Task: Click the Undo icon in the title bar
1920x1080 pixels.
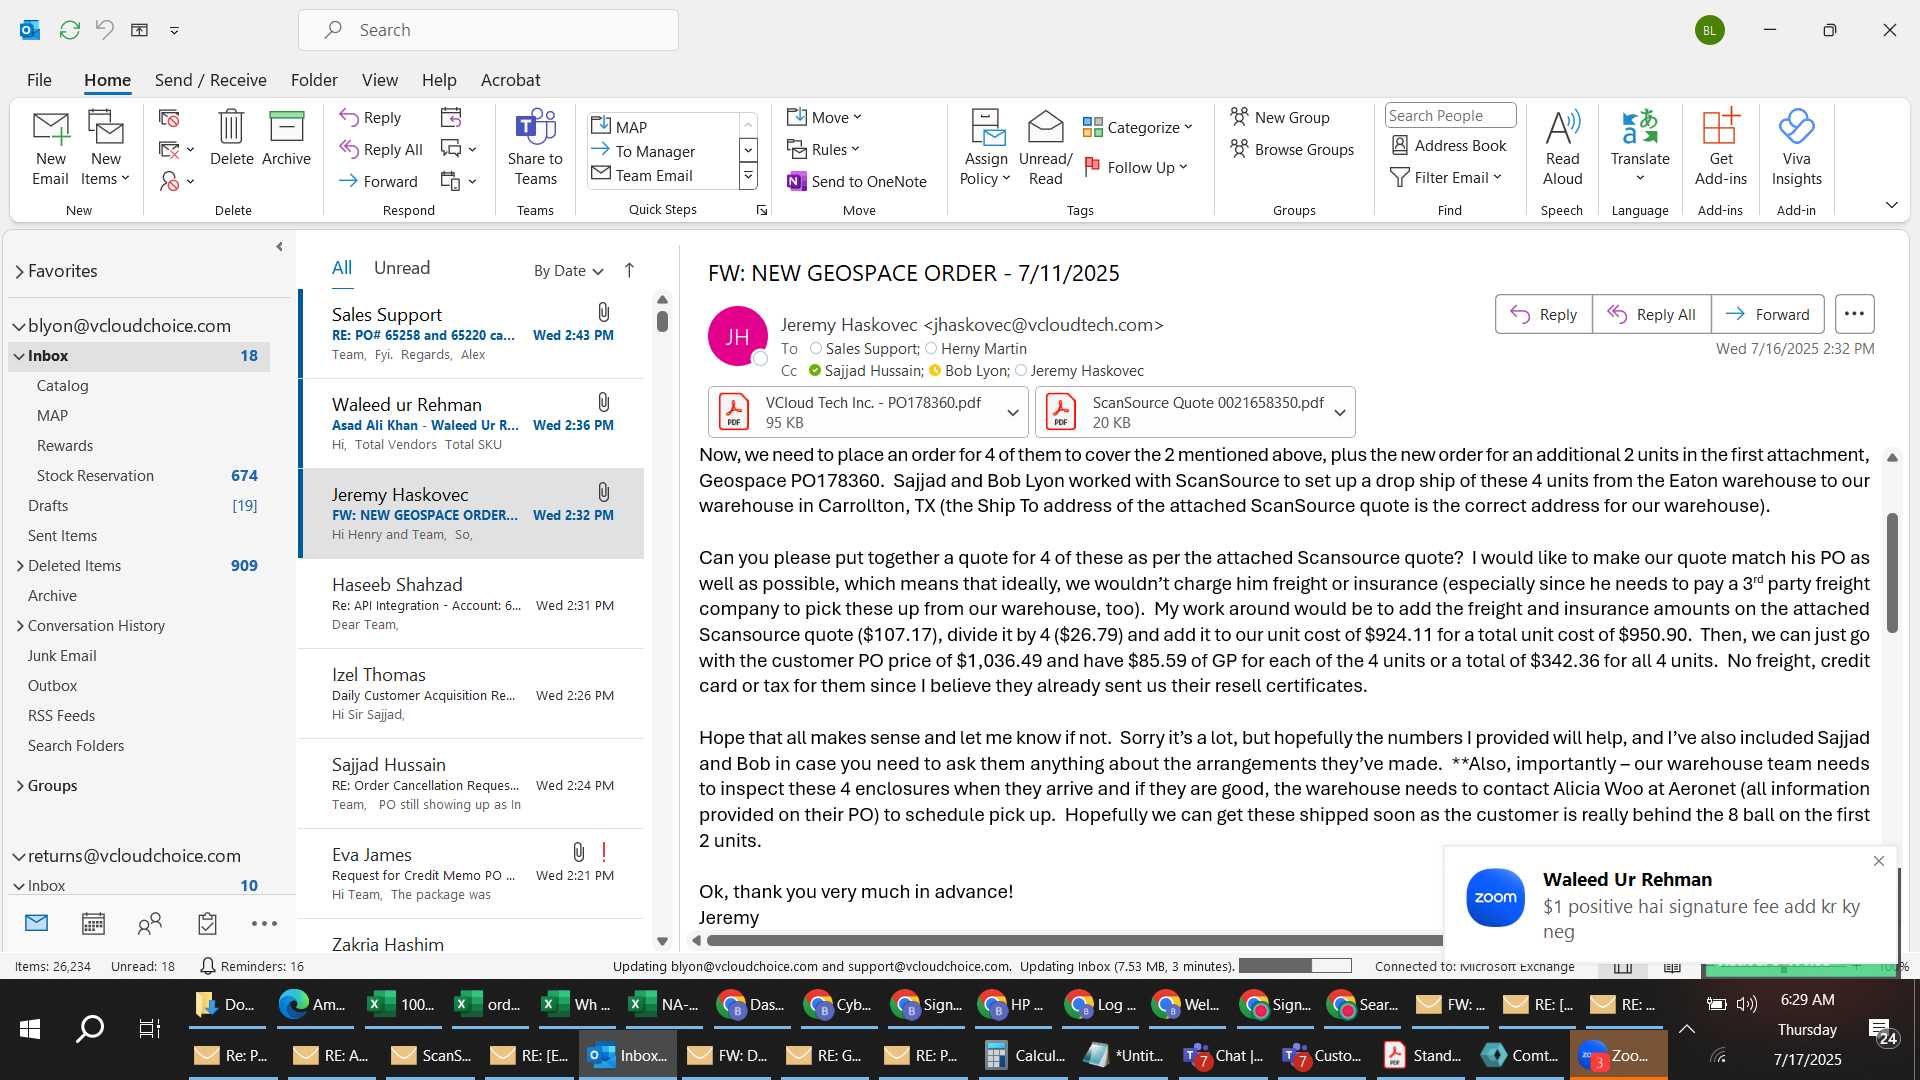Action: pos(104,30)
